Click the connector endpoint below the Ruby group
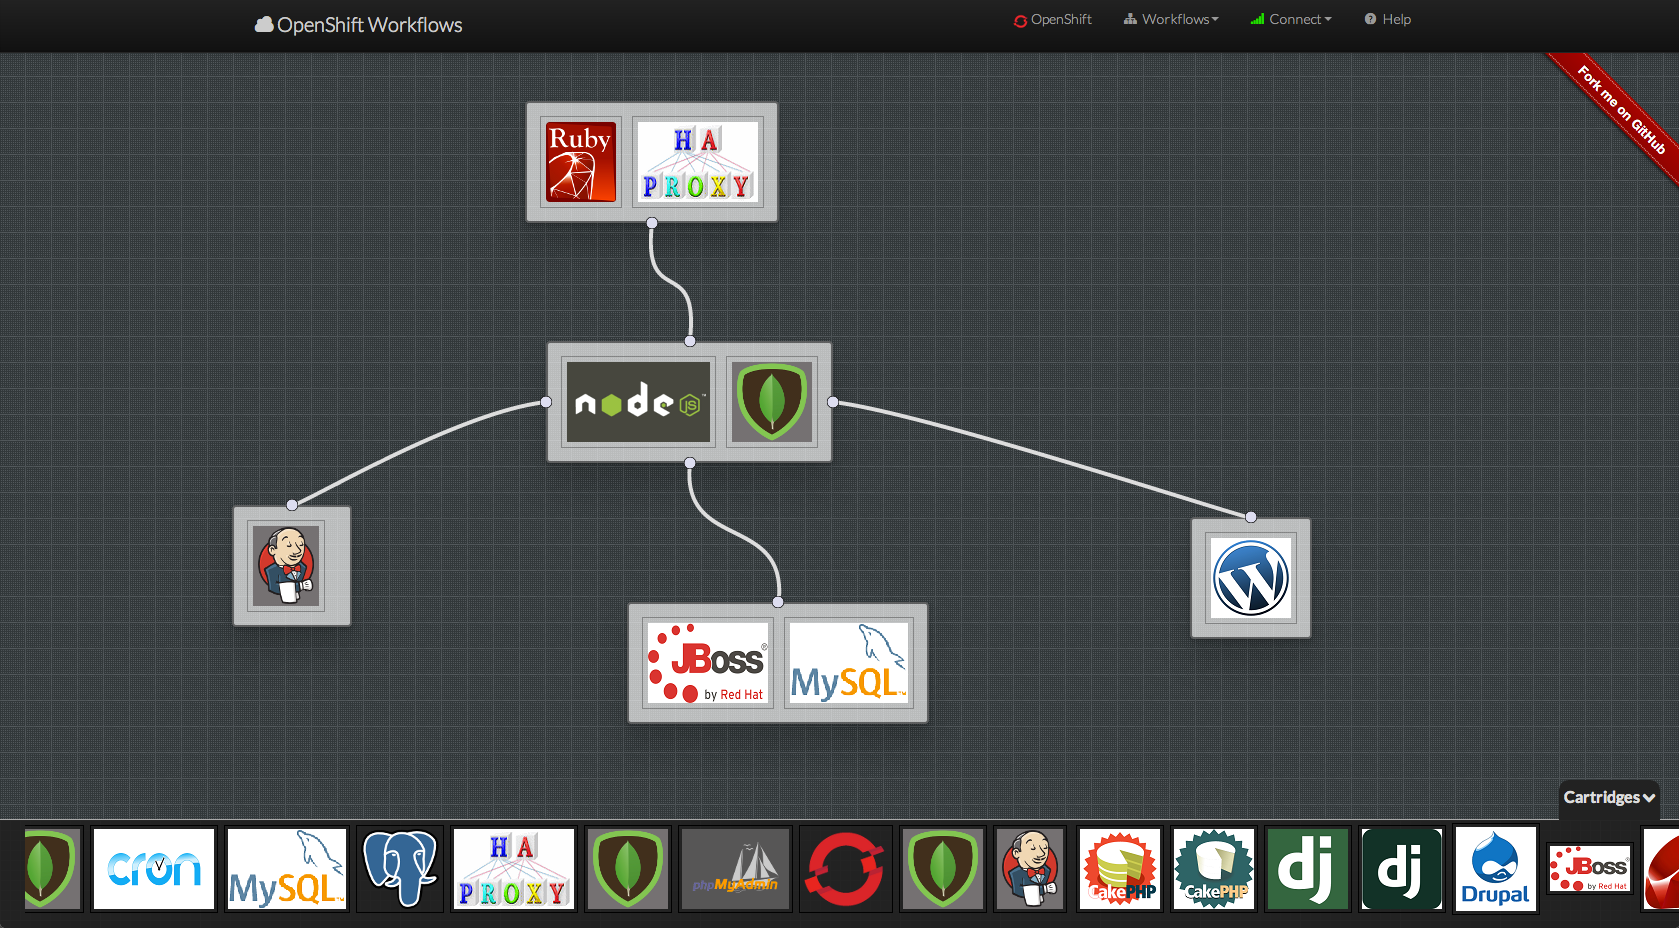1679x928 pixels. (652, 222)
